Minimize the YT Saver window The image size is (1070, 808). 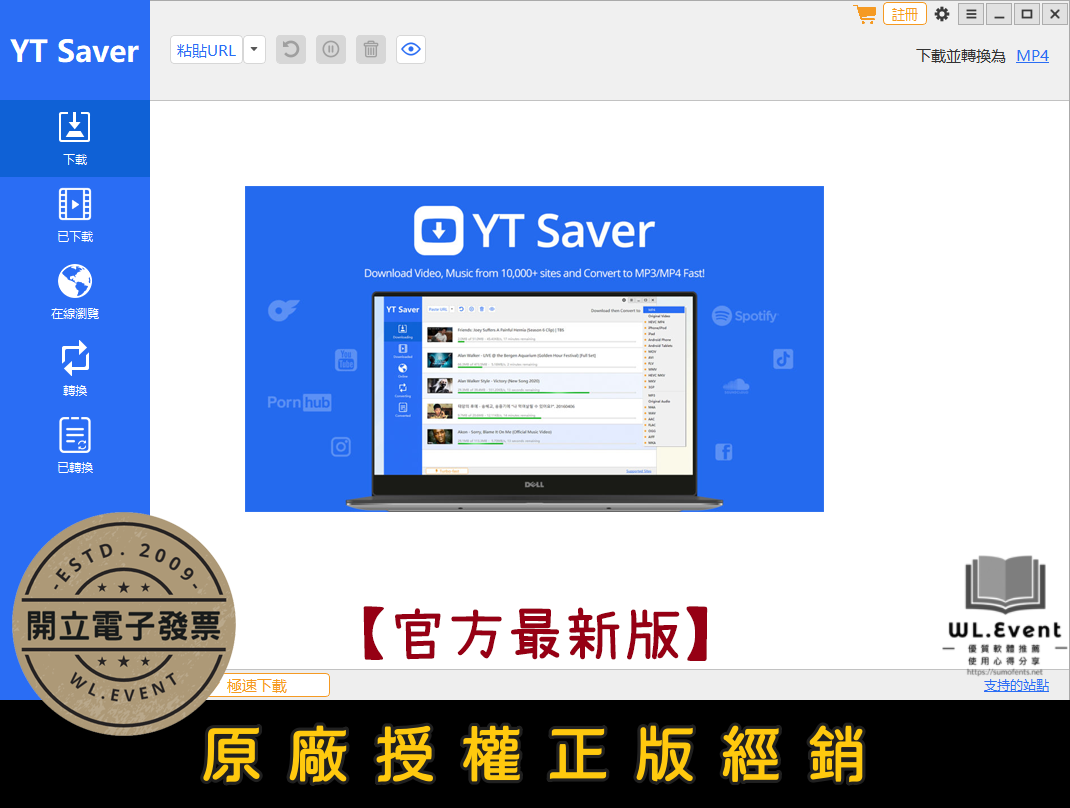pyautogui.click(x=999, y=14)
